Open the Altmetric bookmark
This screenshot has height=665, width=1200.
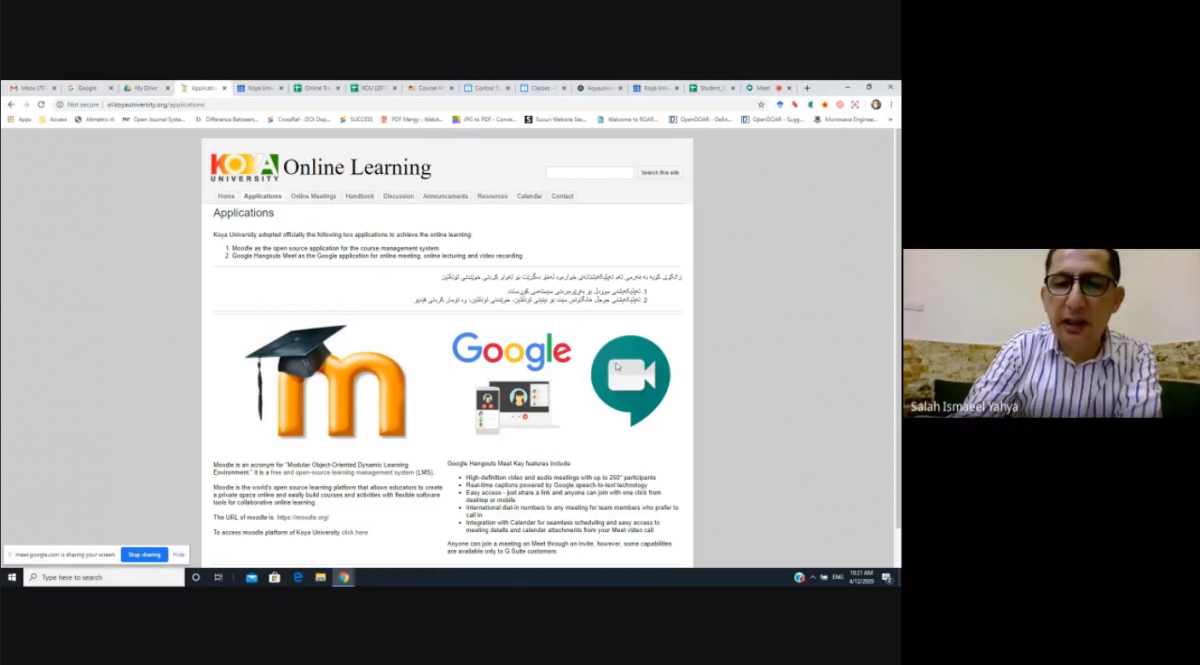pos(95,119)
